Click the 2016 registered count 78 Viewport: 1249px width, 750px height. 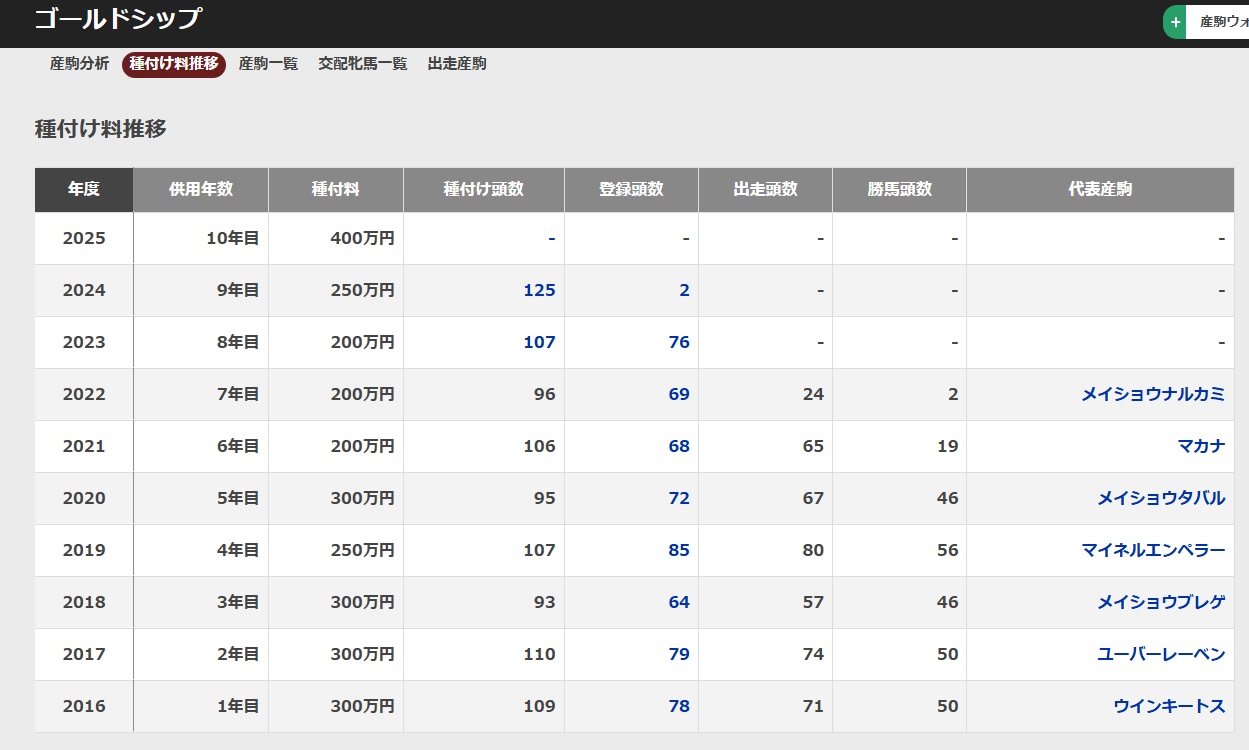click(679, 706)
